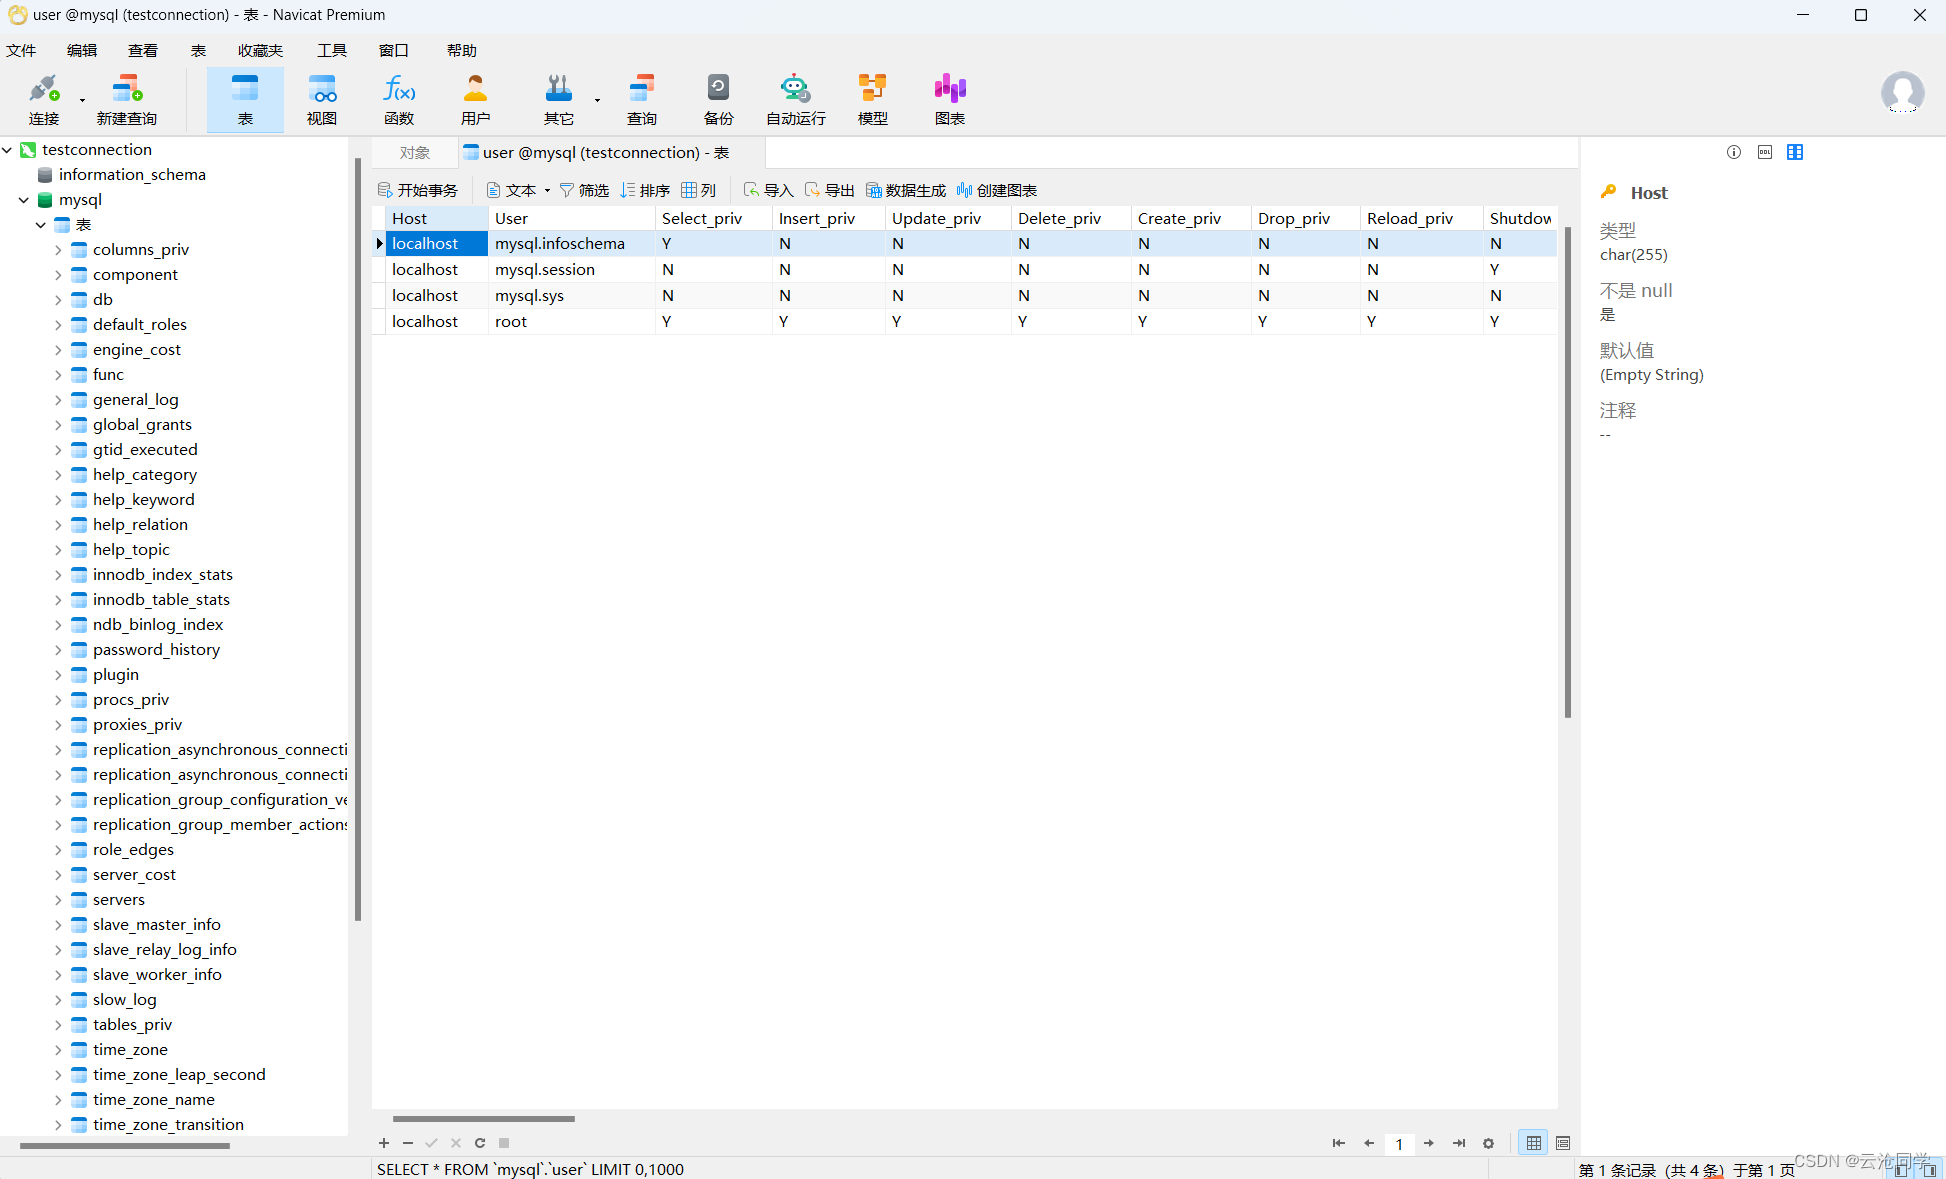Click the horizontal scrollbar under the data grid

[x=484, y=1119]
